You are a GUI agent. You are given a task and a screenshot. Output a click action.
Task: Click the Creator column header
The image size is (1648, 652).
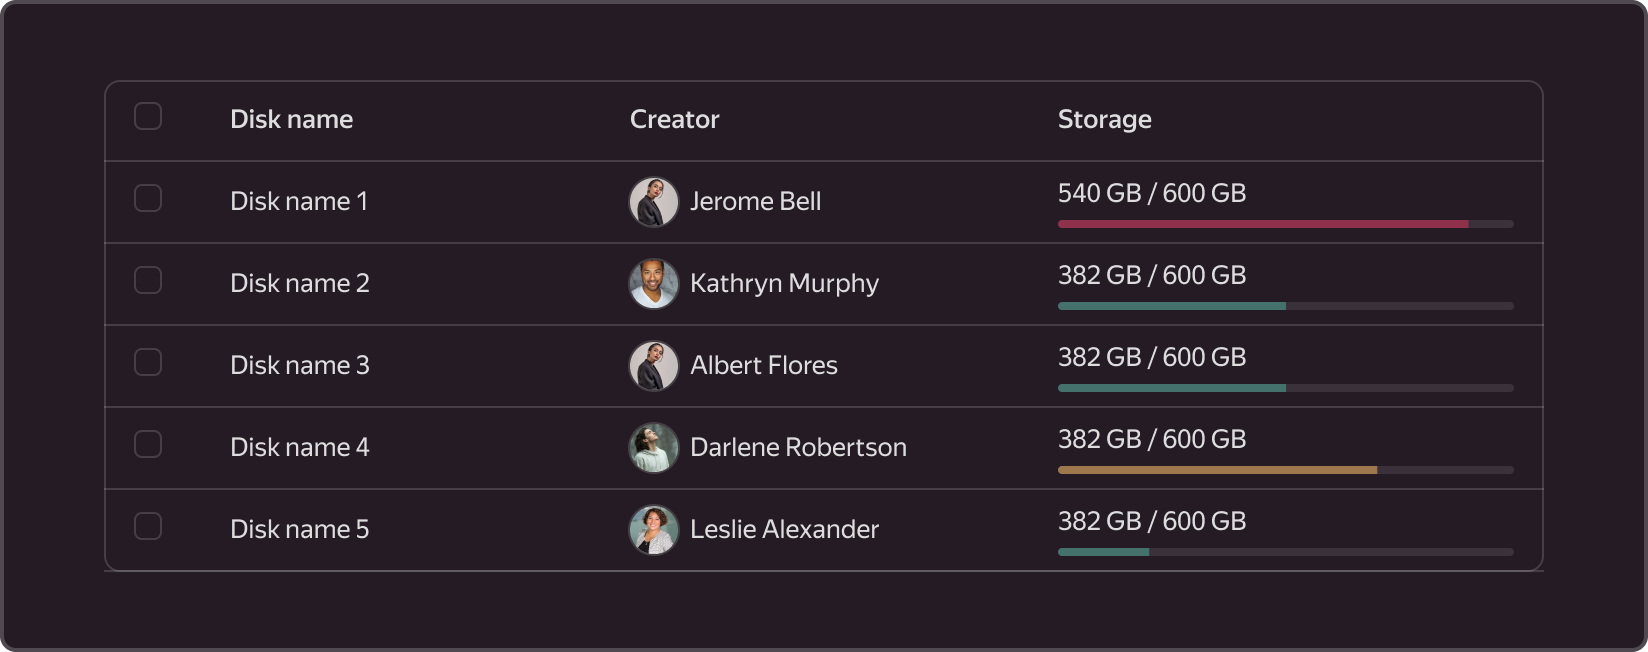[675, 119]
